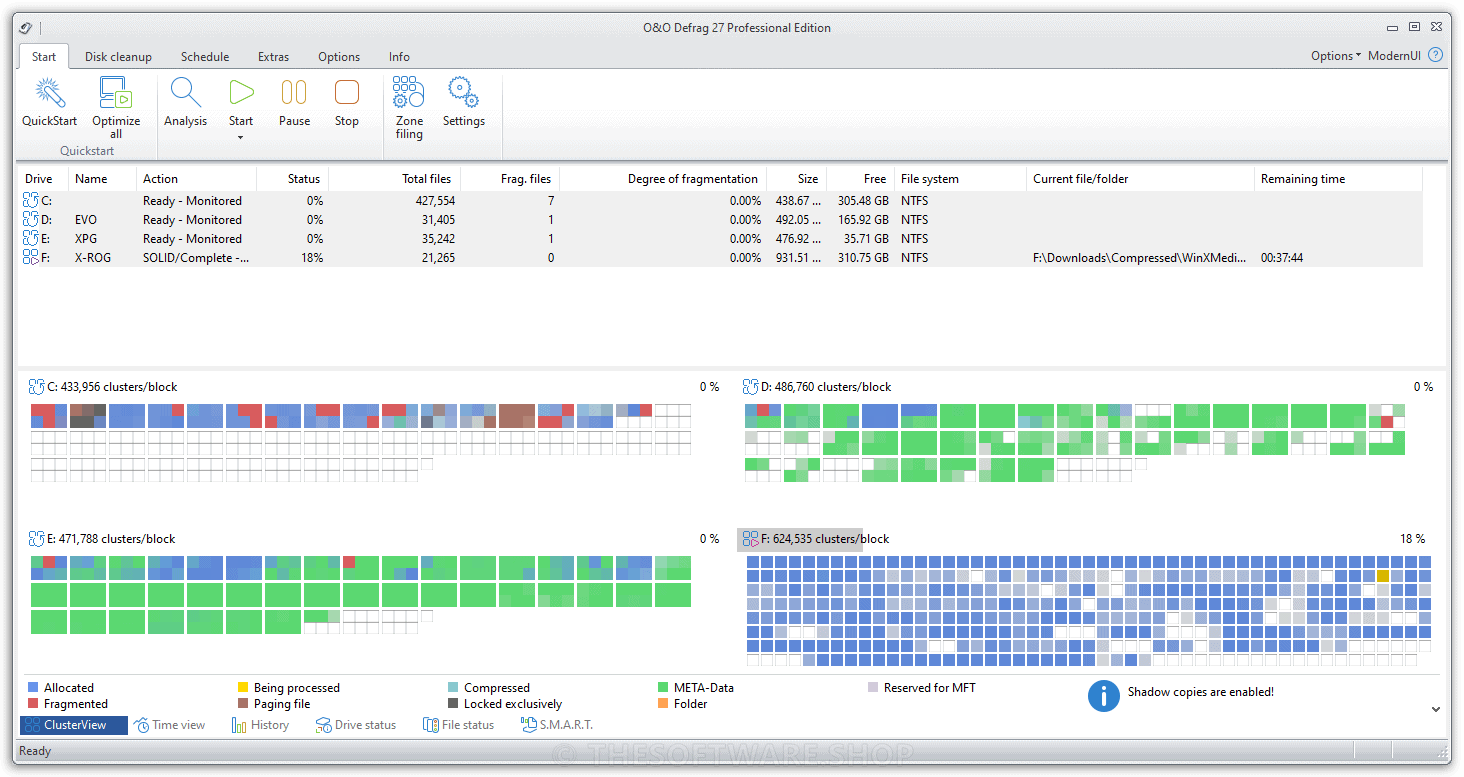
Task: Run drive Analysis
Action: 186,102
